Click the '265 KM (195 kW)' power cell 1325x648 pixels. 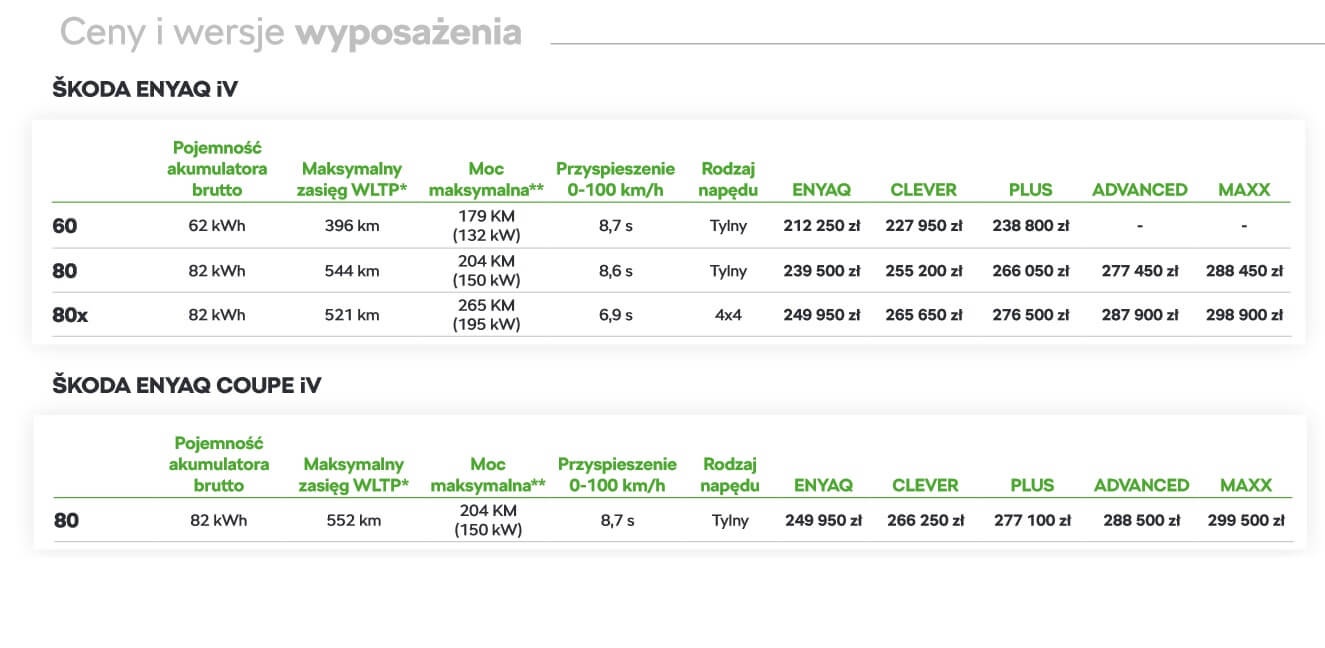coord(486,314)
